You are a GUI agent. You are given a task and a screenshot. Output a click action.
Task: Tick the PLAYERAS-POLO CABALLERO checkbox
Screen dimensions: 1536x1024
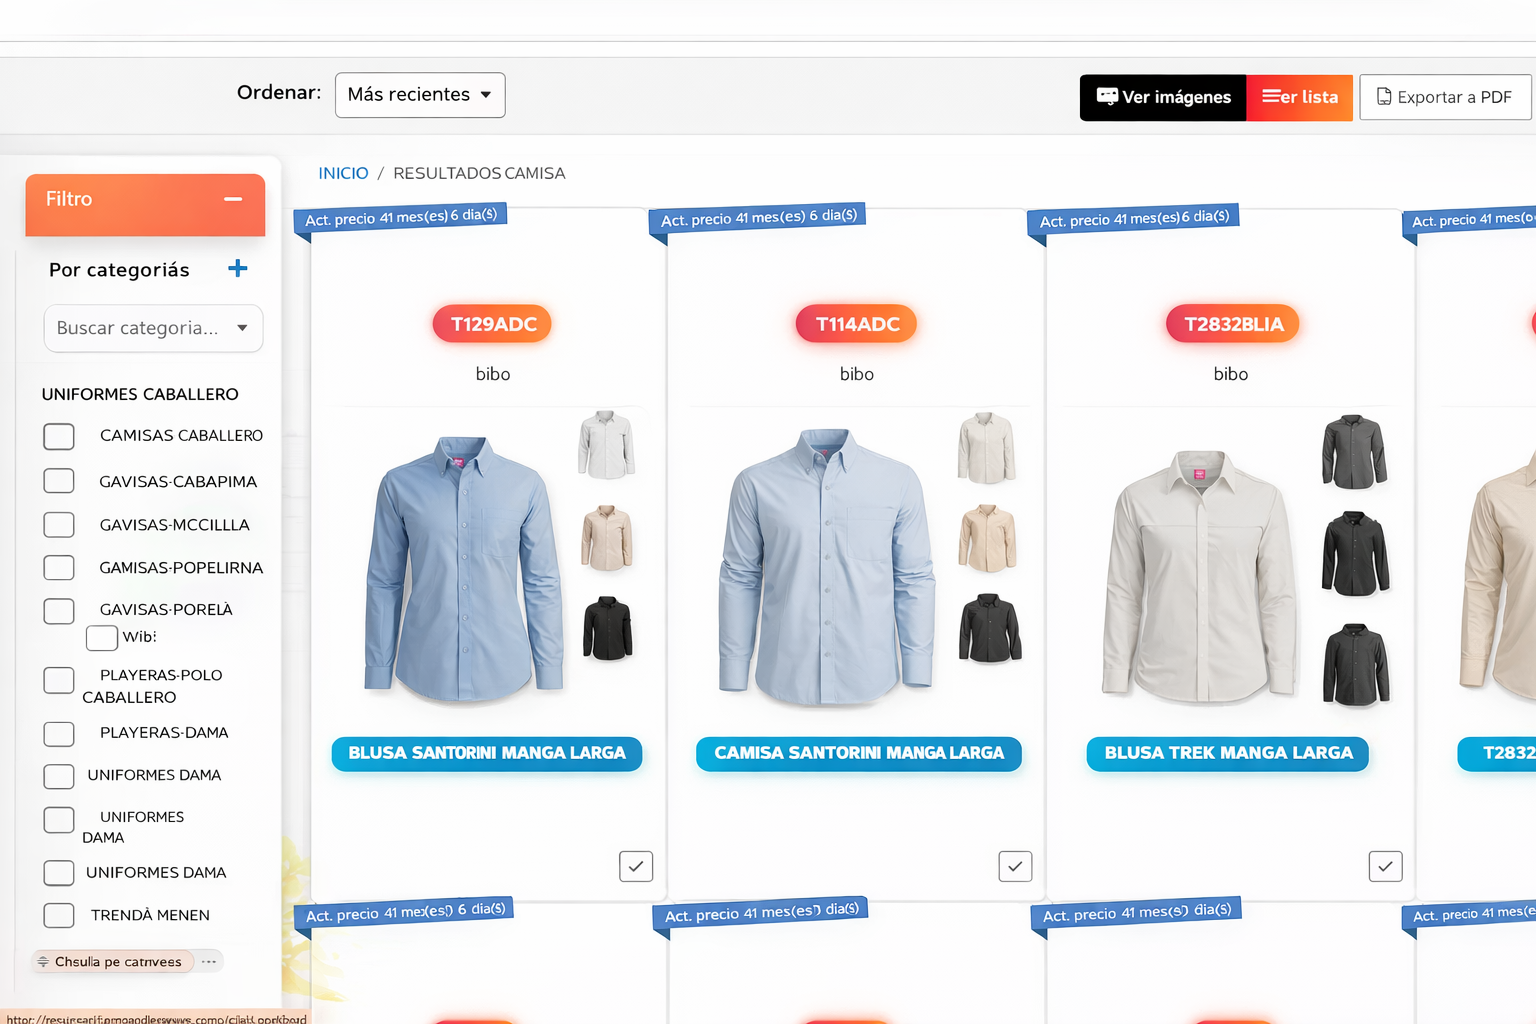click(59, 681)
